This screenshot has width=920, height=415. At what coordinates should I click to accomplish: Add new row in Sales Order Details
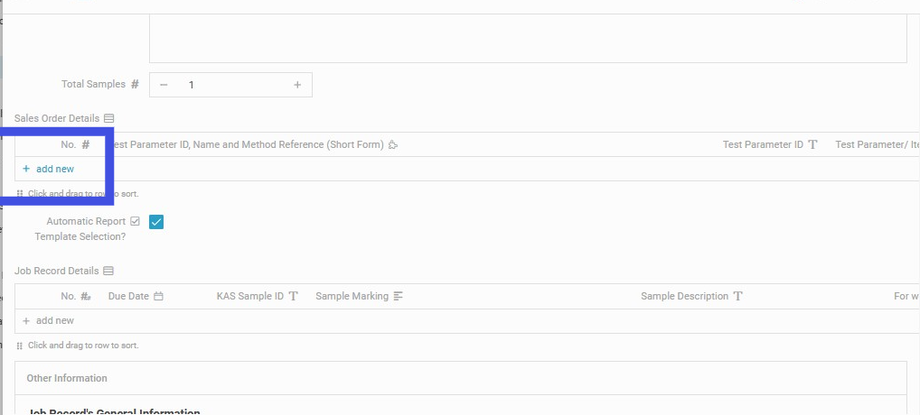pyautogui.click(x=48, y=169)
